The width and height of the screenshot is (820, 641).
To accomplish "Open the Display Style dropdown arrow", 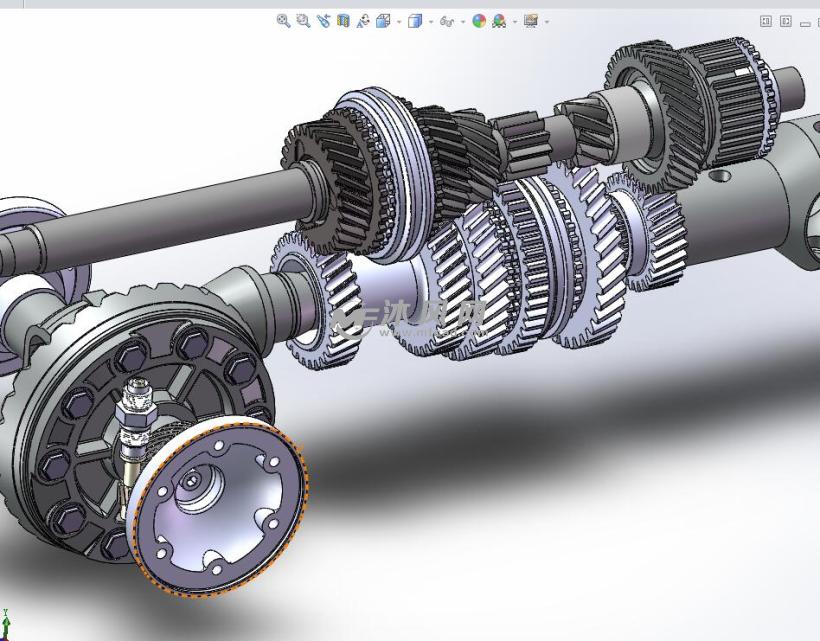I will (431, 22).
